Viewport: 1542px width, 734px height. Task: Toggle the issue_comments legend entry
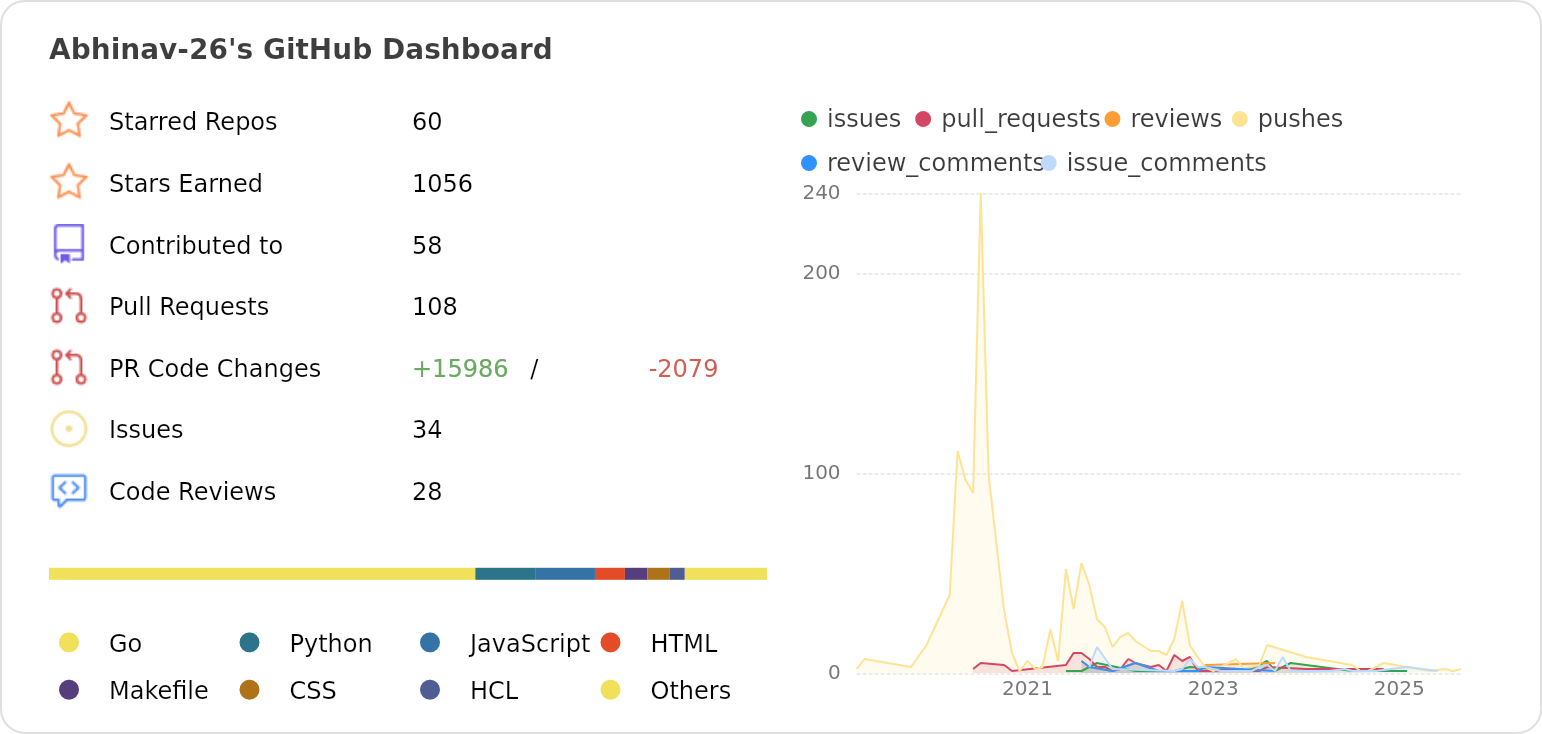(1049, 162)
